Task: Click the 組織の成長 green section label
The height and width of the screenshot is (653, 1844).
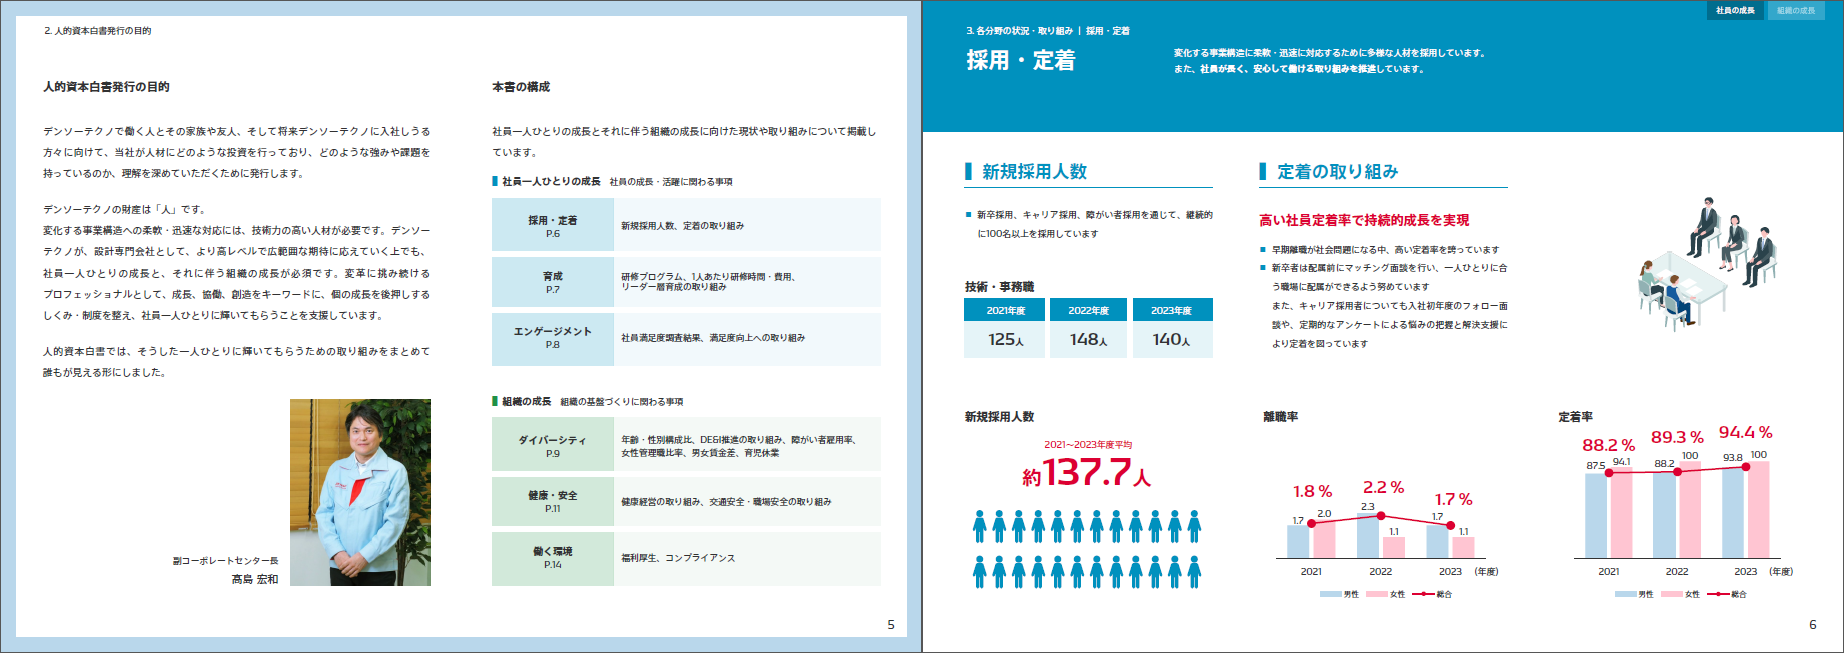Action: (x=526, y=401)
